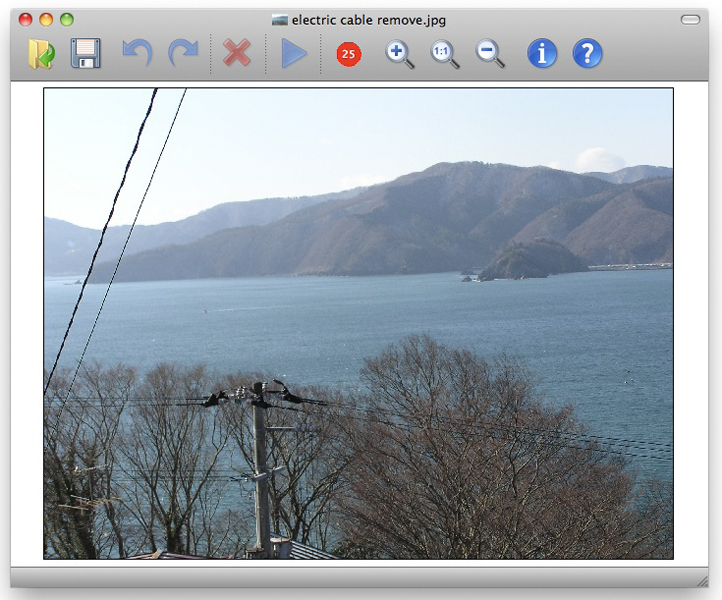The height and width of the screenshot is (600, 722).
Task: Grab the resize handle at window corner
Action: 702,581
